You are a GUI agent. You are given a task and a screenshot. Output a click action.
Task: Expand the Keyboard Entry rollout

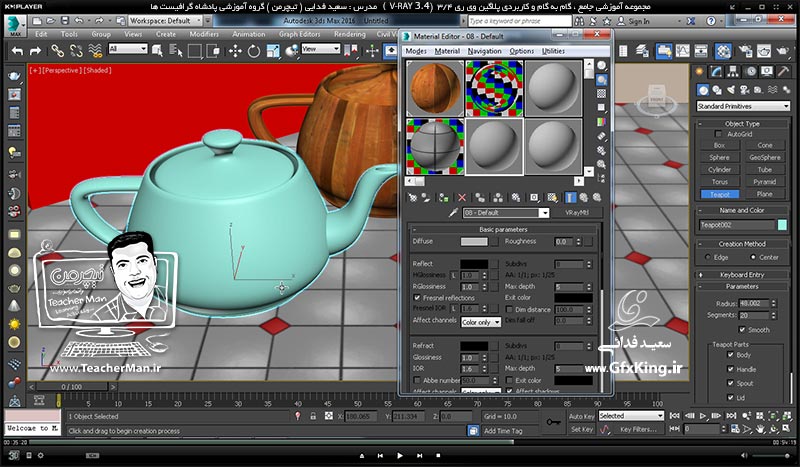tap(742, 275)
